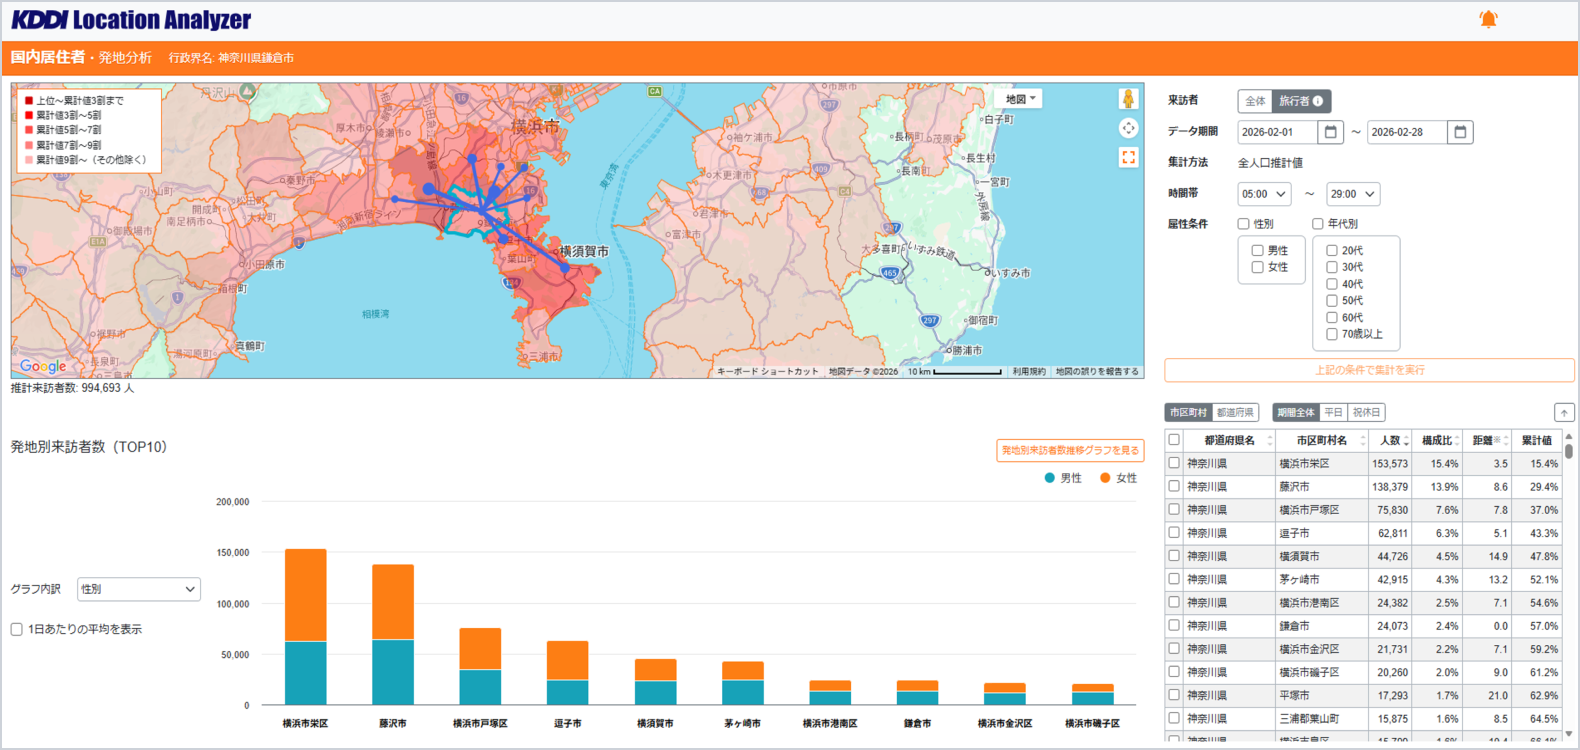Screen dimensions: 1580x750
Task: Click the up-arrow button above the table
Action: point(1564,413)
